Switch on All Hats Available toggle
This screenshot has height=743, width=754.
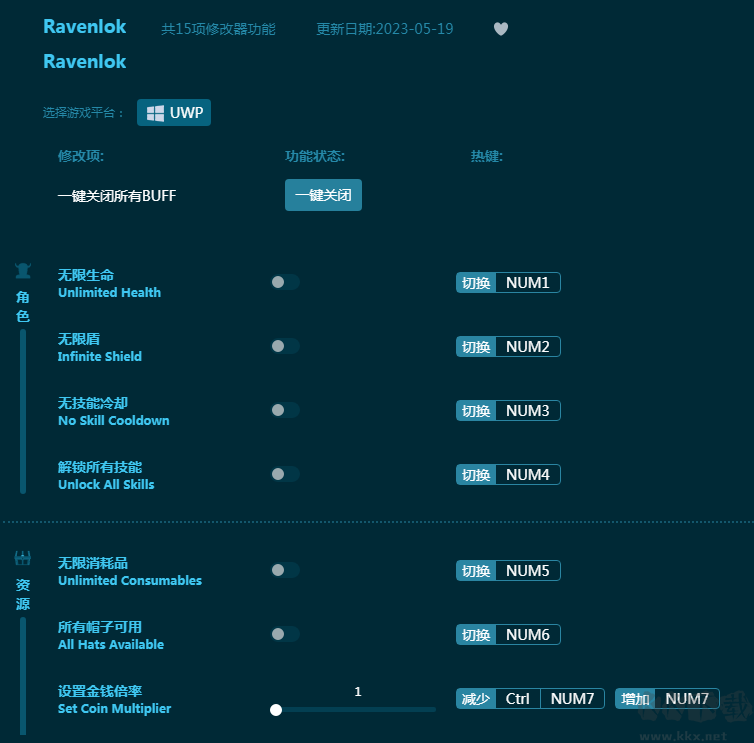pos(285,634)
